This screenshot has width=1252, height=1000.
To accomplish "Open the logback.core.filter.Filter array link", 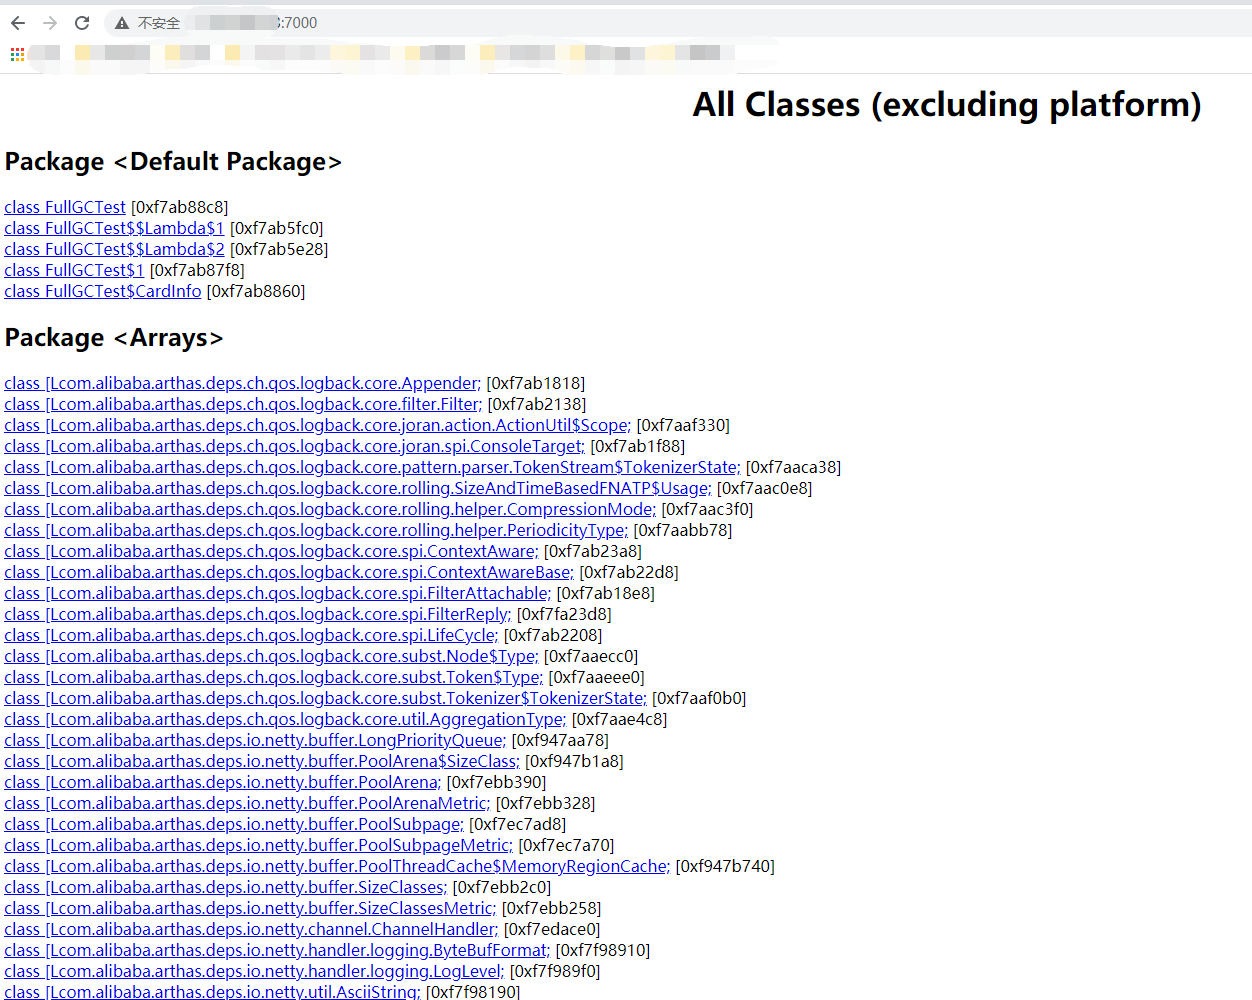I will 243,404.
